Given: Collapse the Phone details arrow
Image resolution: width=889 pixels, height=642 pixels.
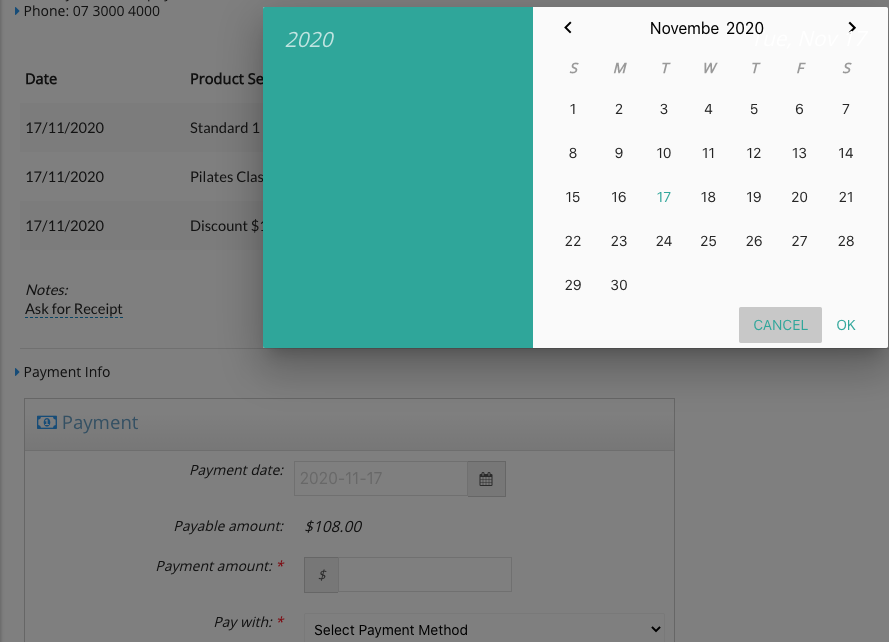Looking at the screenshot, I should point(16,11).
